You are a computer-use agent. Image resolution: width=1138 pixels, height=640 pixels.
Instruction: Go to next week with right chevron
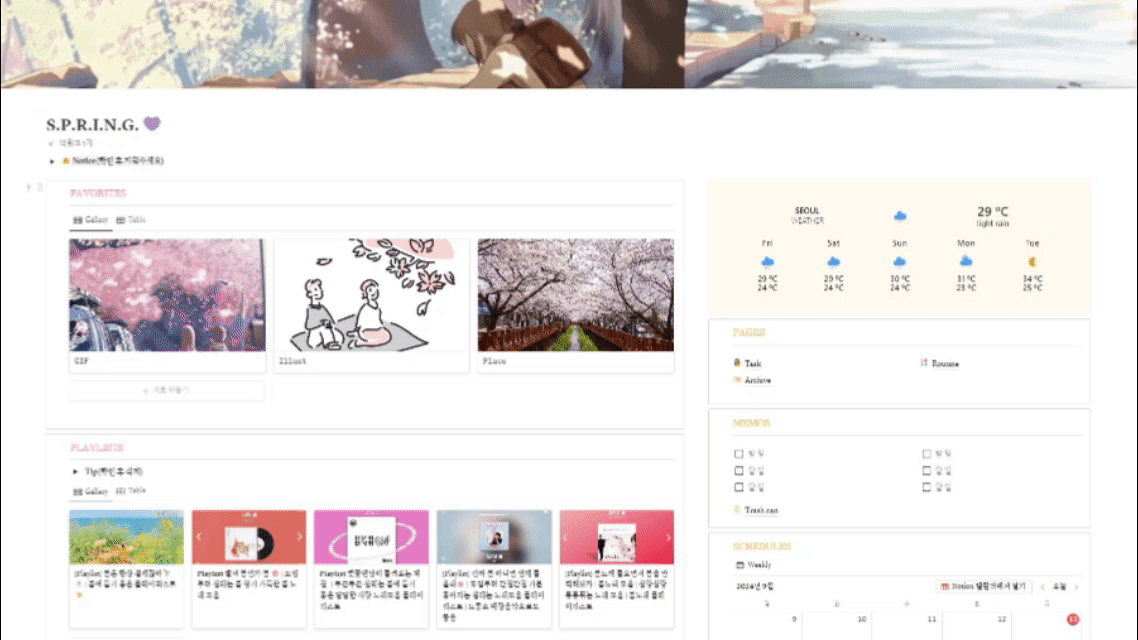(1076, 586)
